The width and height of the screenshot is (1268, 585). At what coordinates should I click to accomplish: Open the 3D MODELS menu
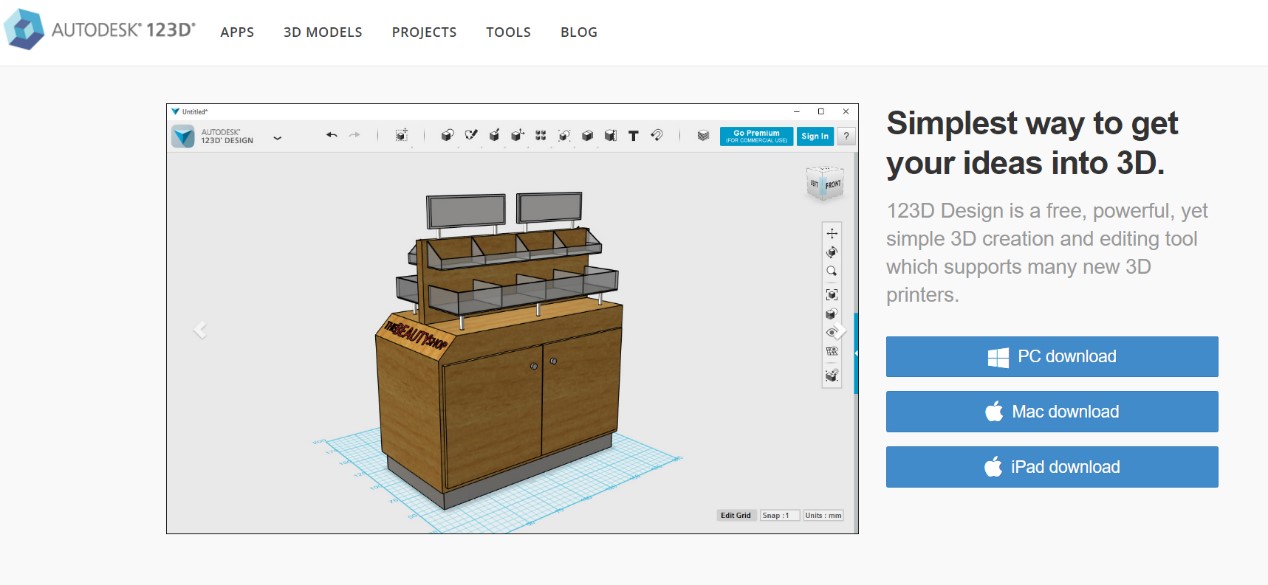(x=323, y=32)
